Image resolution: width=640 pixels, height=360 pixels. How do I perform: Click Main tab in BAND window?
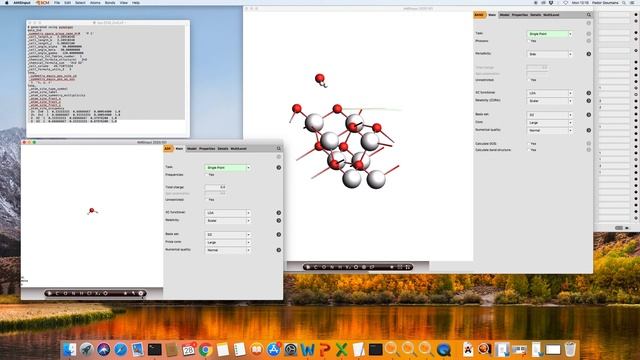pos(492,15)
